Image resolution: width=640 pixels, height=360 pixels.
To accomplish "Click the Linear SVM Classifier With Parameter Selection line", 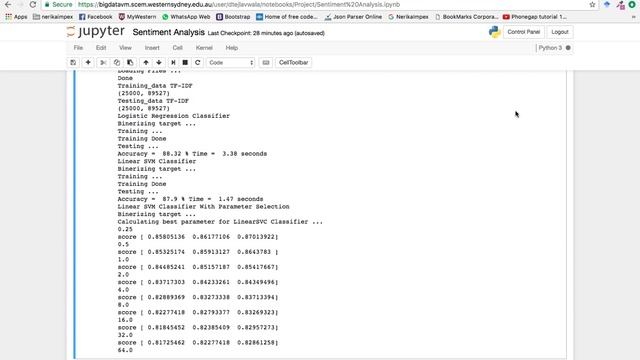I will (x=203, y=207).
